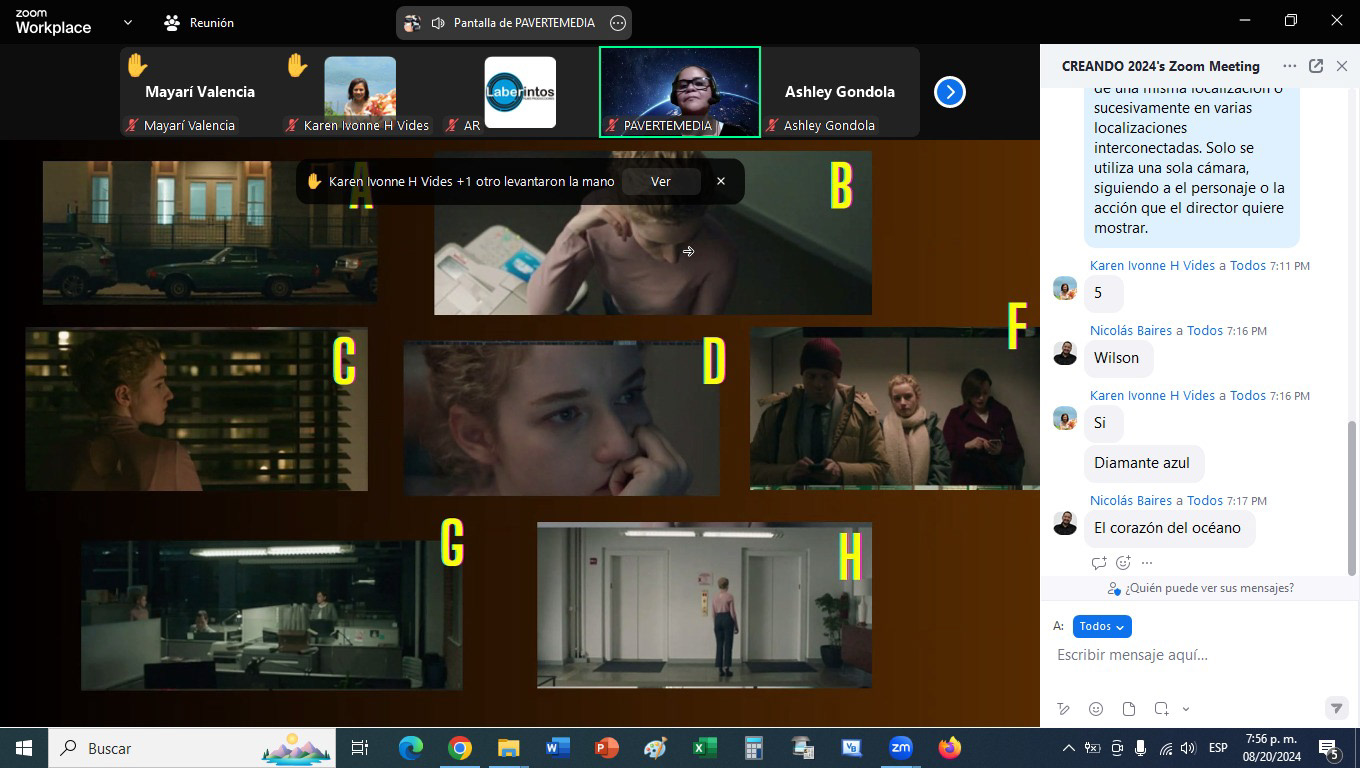
Task: Click the blue arrow to show more participants
Action: [x=948, y=91]
